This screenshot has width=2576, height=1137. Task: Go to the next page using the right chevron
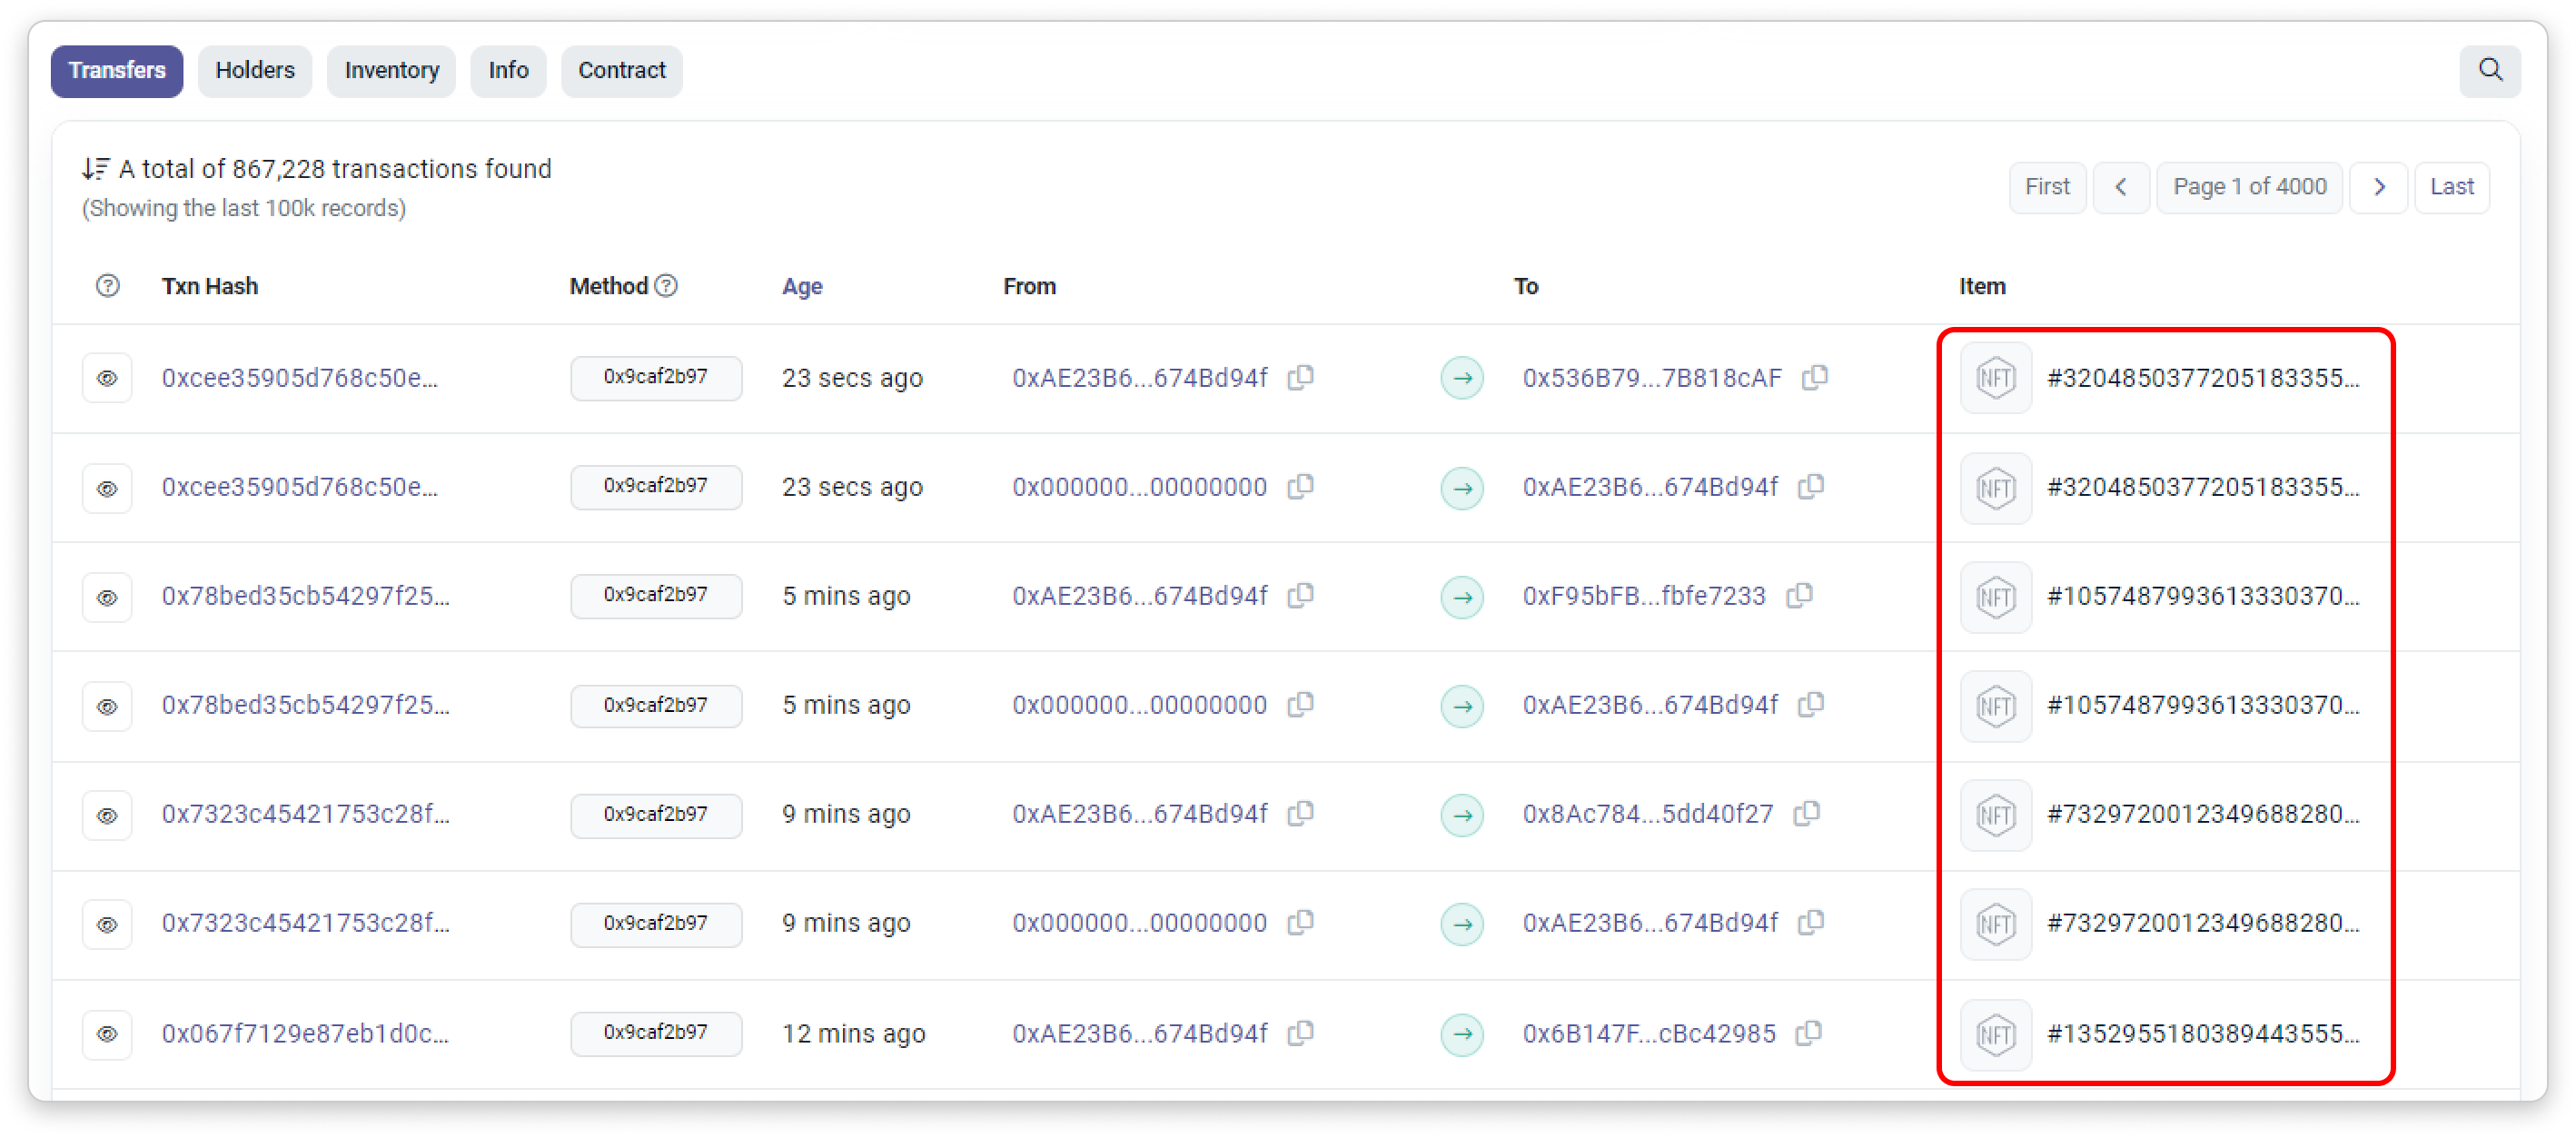pos(2379,187)
